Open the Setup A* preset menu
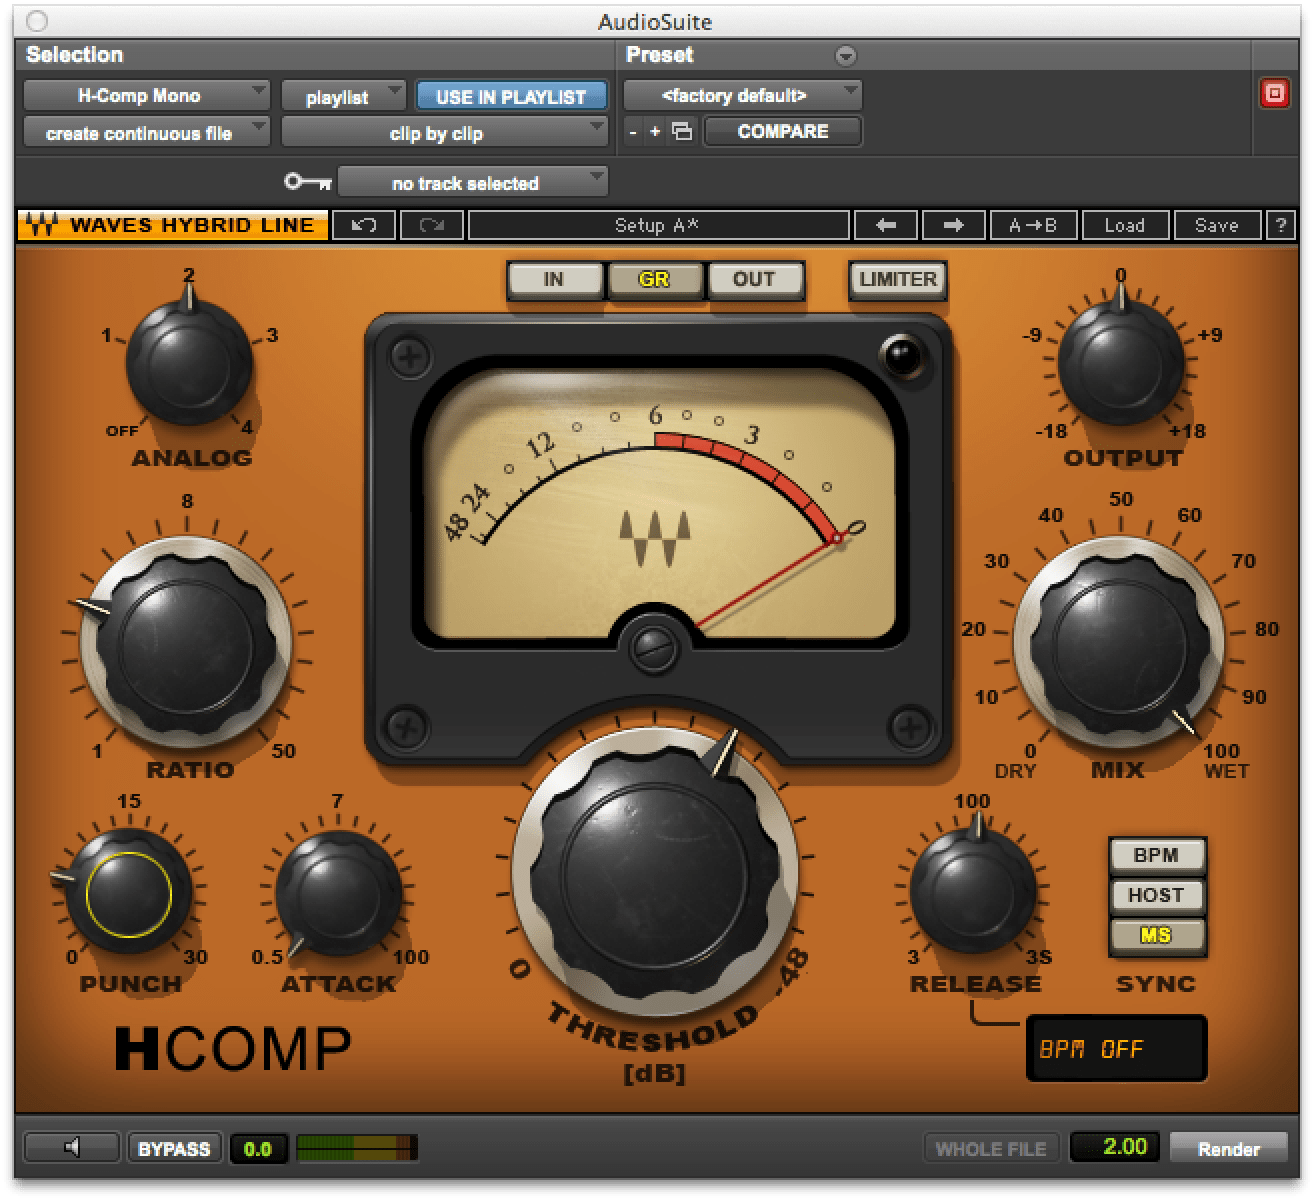 [x=658, y=225]
